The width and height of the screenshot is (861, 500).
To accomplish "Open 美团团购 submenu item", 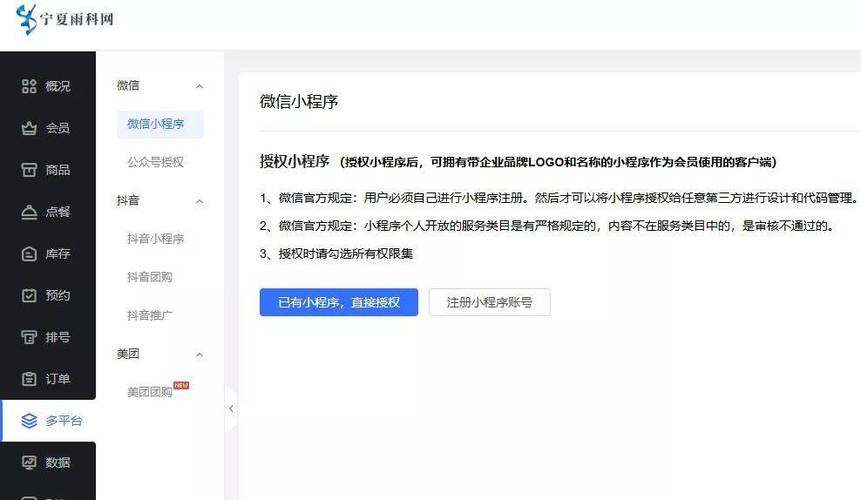I will [150, 392].
